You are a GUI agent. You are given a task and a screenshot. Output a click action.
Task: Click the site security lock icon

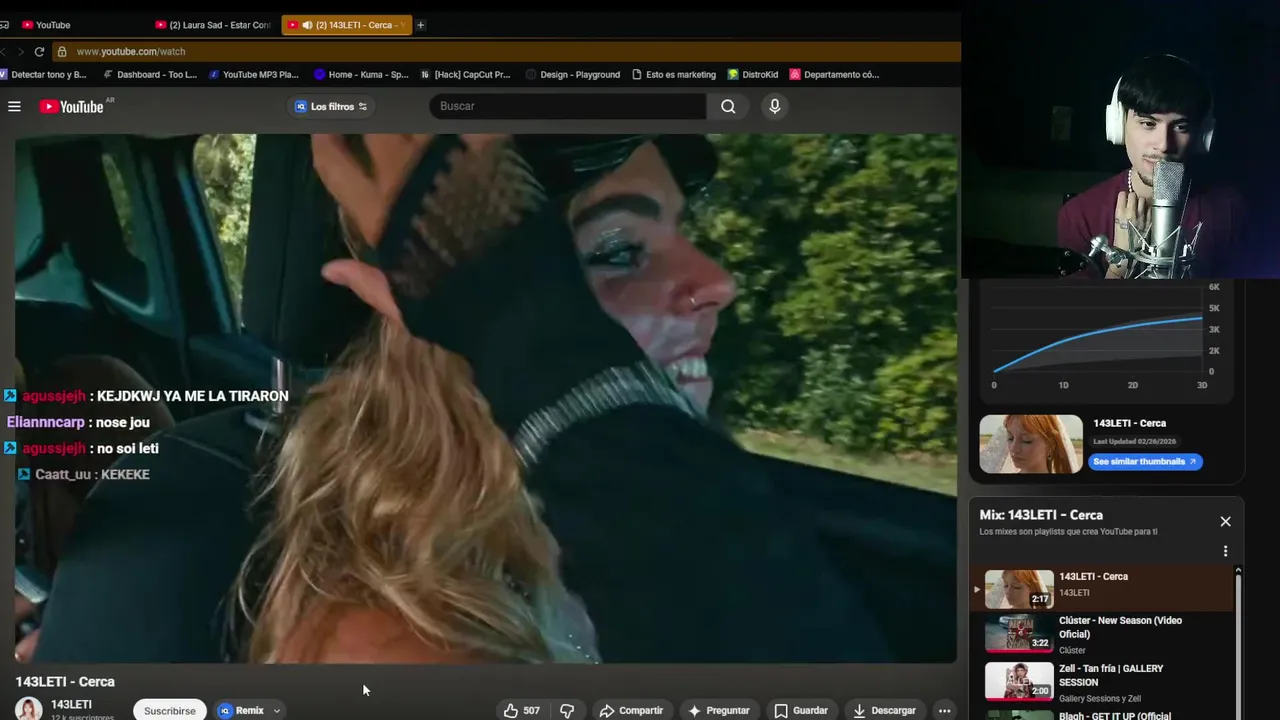[x=62, y=51]
